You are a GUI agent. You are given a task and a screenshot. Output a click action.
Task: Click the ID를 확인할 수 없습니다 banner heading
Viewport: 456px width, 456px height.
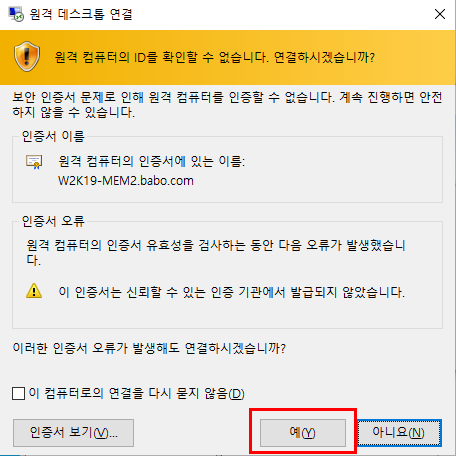point(215,57)
